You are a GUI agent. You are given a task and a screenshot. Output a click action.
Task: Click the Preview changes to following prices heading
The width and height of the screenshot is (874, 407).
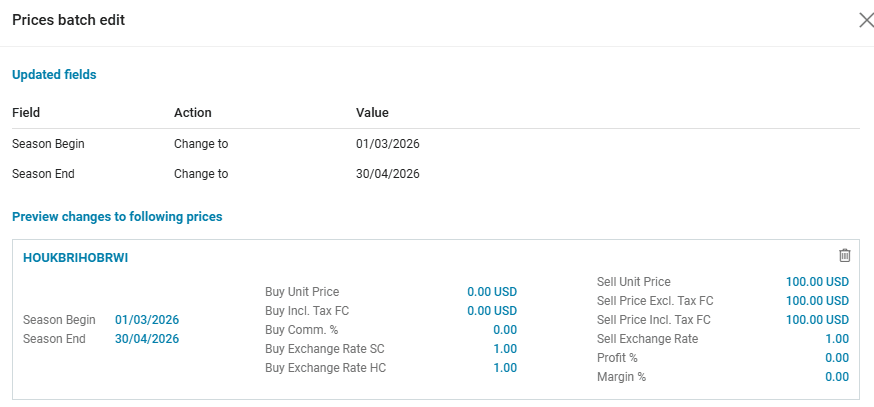(117, 216)
